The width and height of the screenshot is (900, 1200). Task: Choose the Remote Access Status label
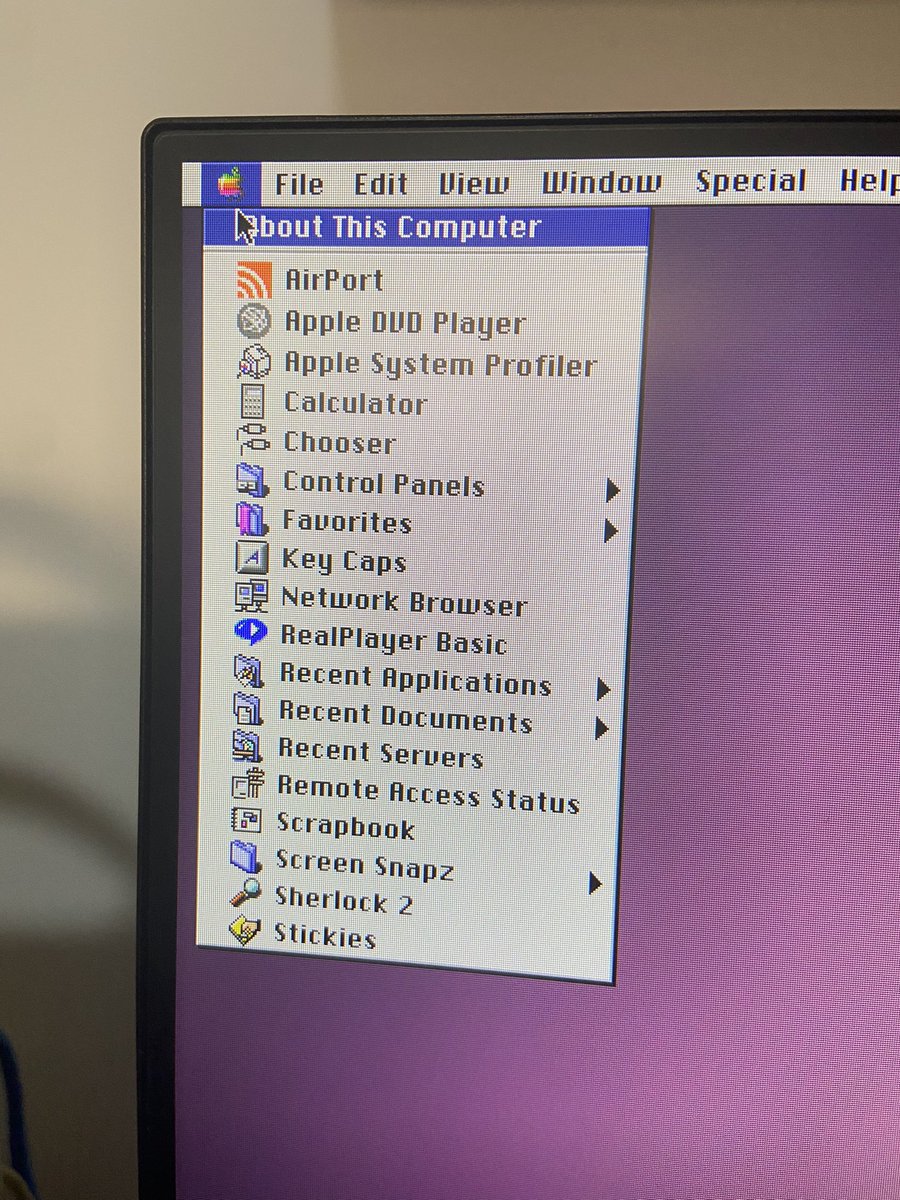(x=428, y=794)
